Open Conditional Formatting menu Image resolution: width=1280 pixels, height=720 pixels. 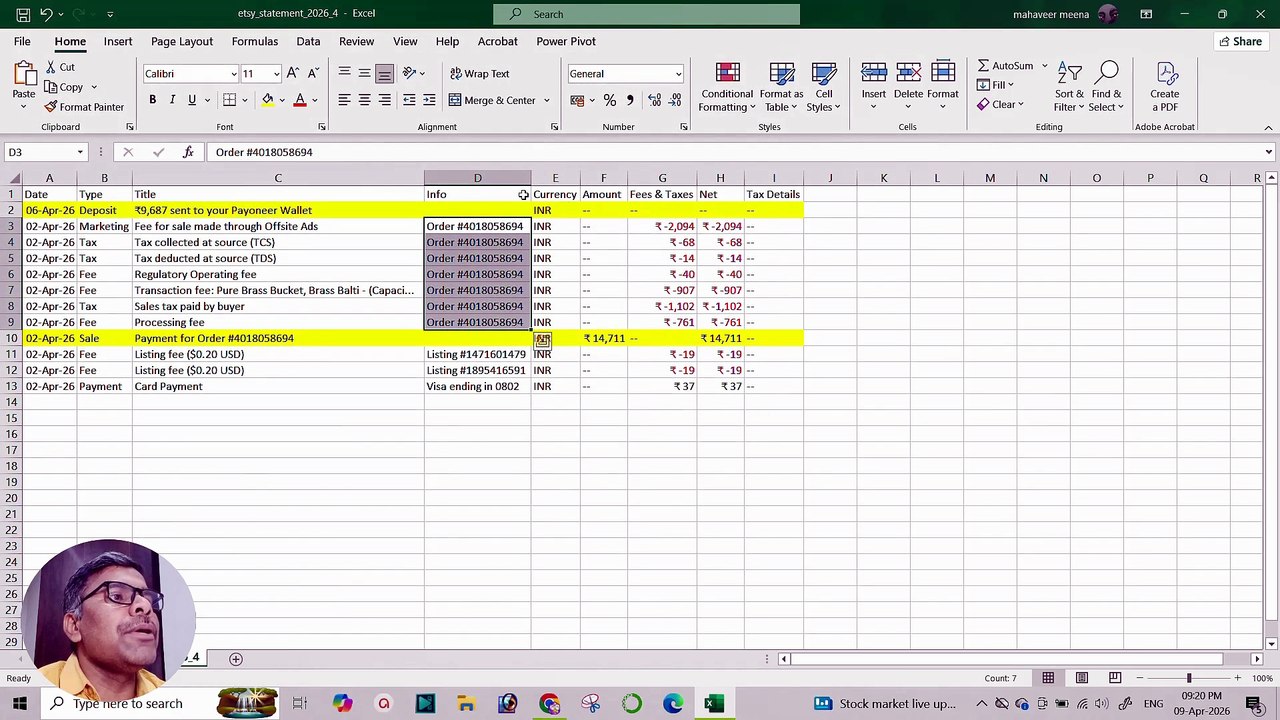[727, 88]
